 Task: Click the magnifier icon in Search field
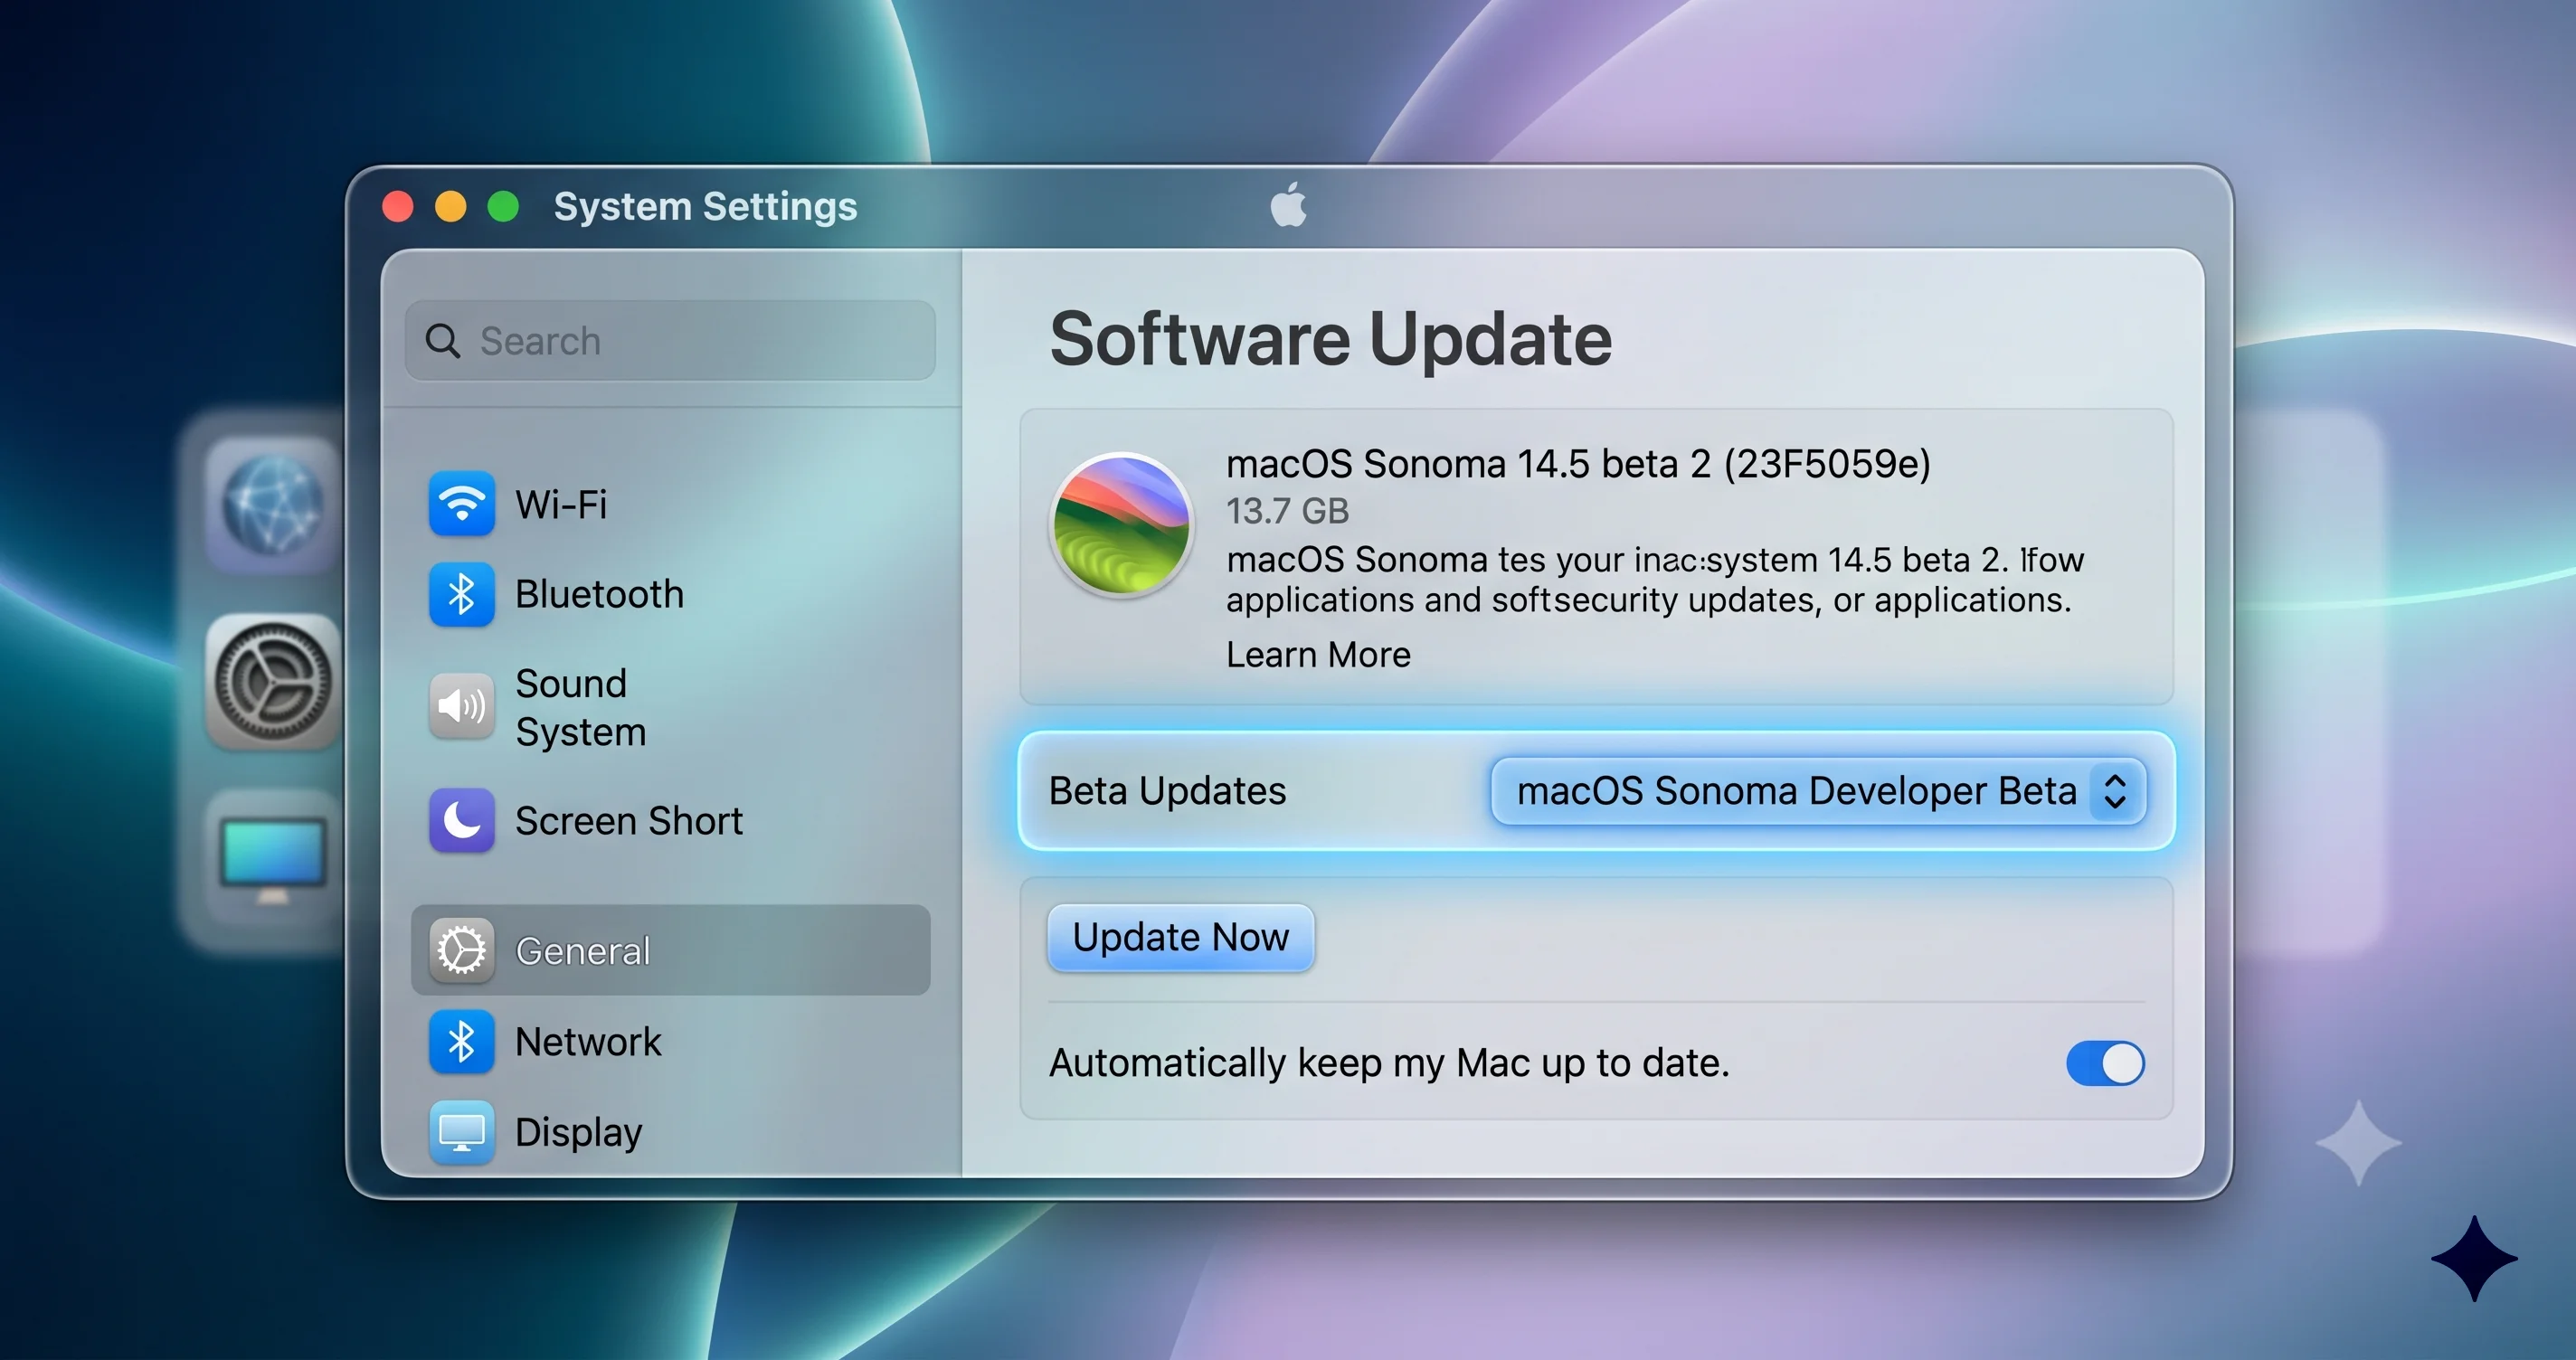point(443,341)
